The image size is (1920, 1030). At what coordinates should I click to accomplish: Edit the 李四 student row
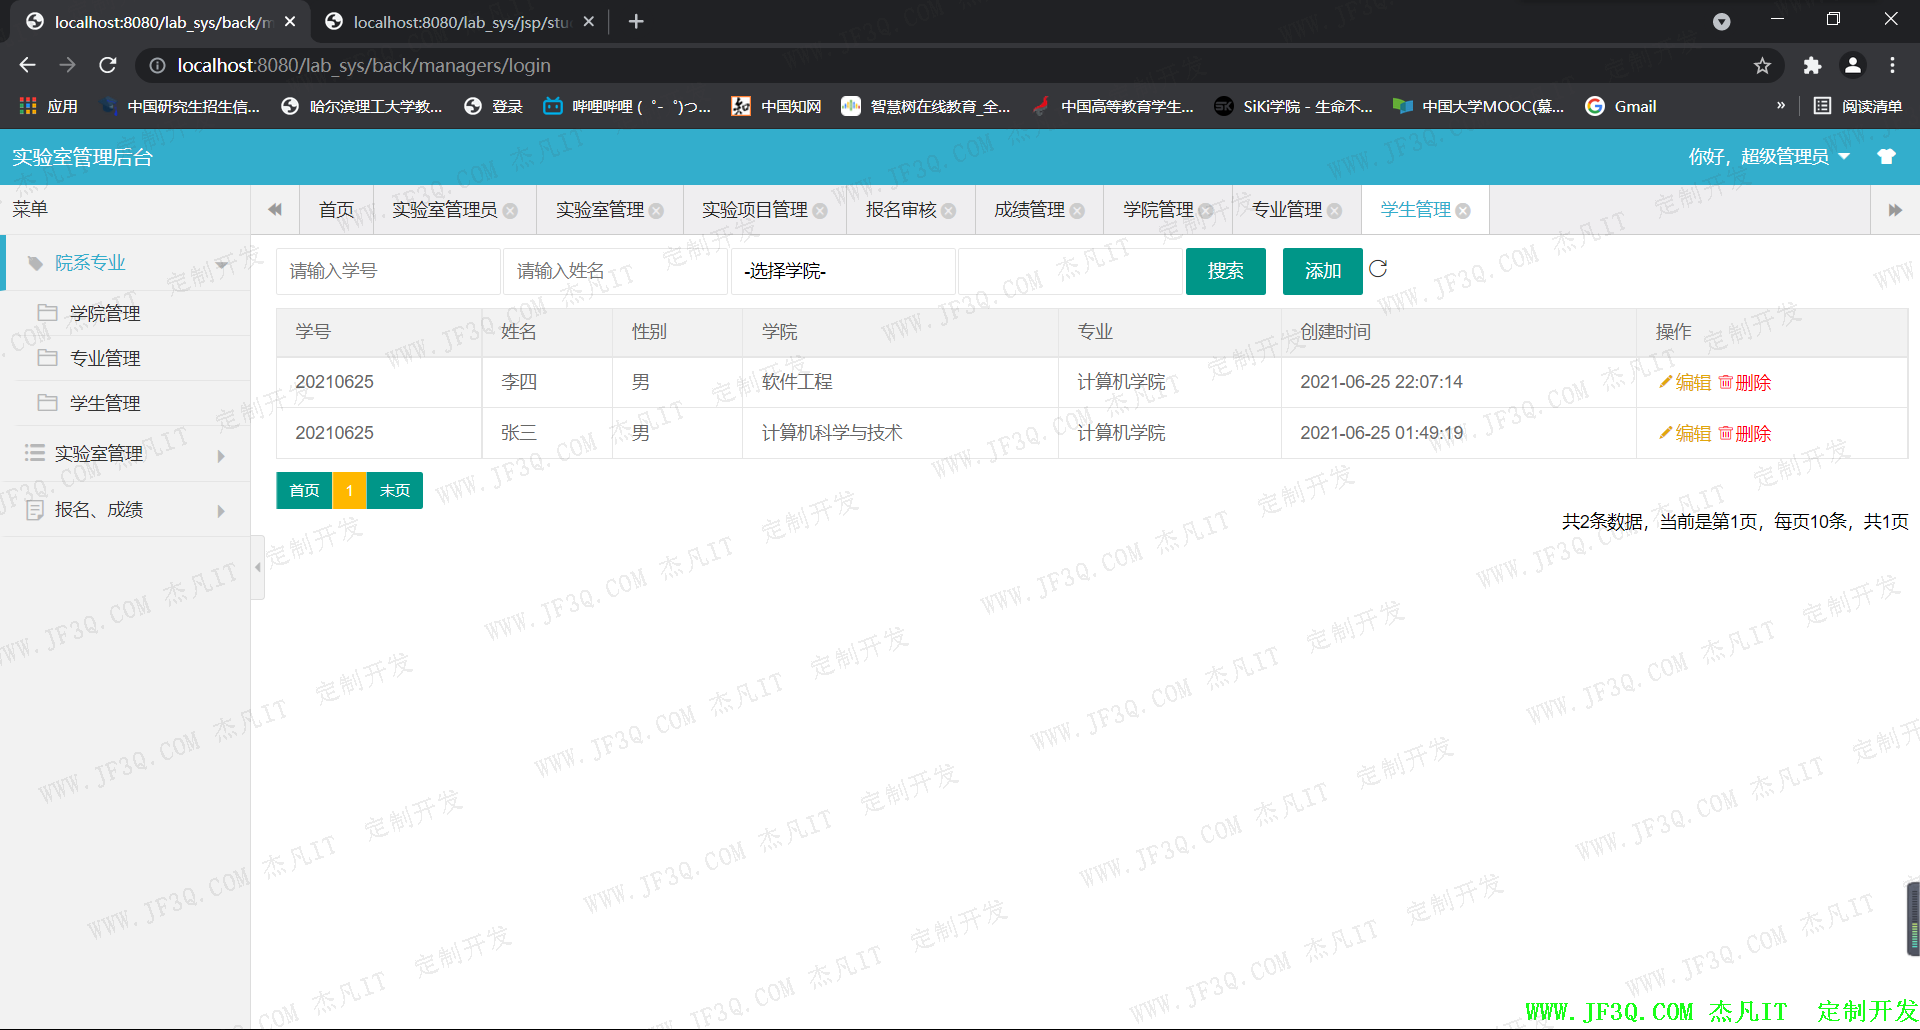[1685, 383]
